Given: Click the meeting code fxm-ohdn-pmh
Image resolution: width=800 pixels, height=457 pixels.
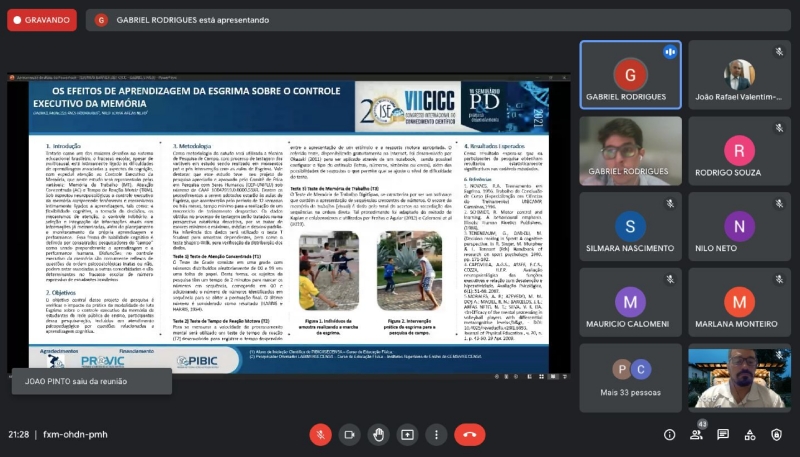Looking at the screenshot, I should coord(76,435).
